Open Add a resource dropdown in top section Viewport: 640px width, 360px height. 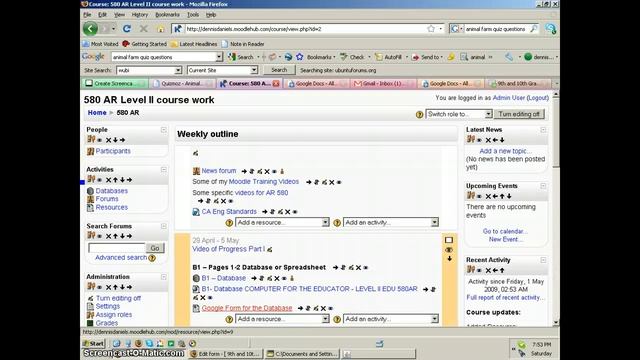pyautogui.click(x=282, y=222)
